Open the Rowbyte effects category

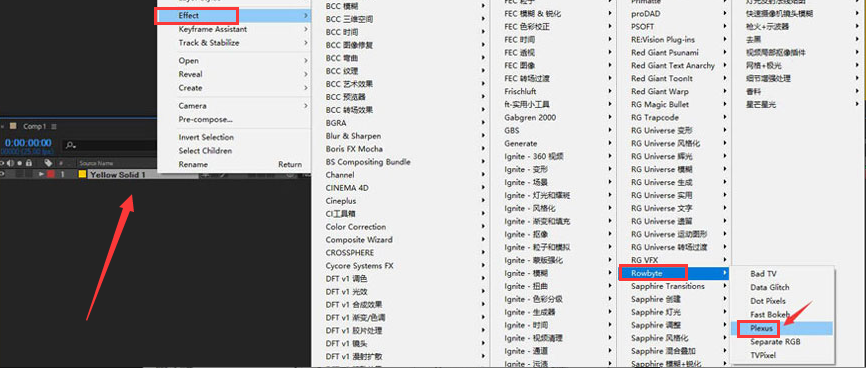[x=673, y=273]
